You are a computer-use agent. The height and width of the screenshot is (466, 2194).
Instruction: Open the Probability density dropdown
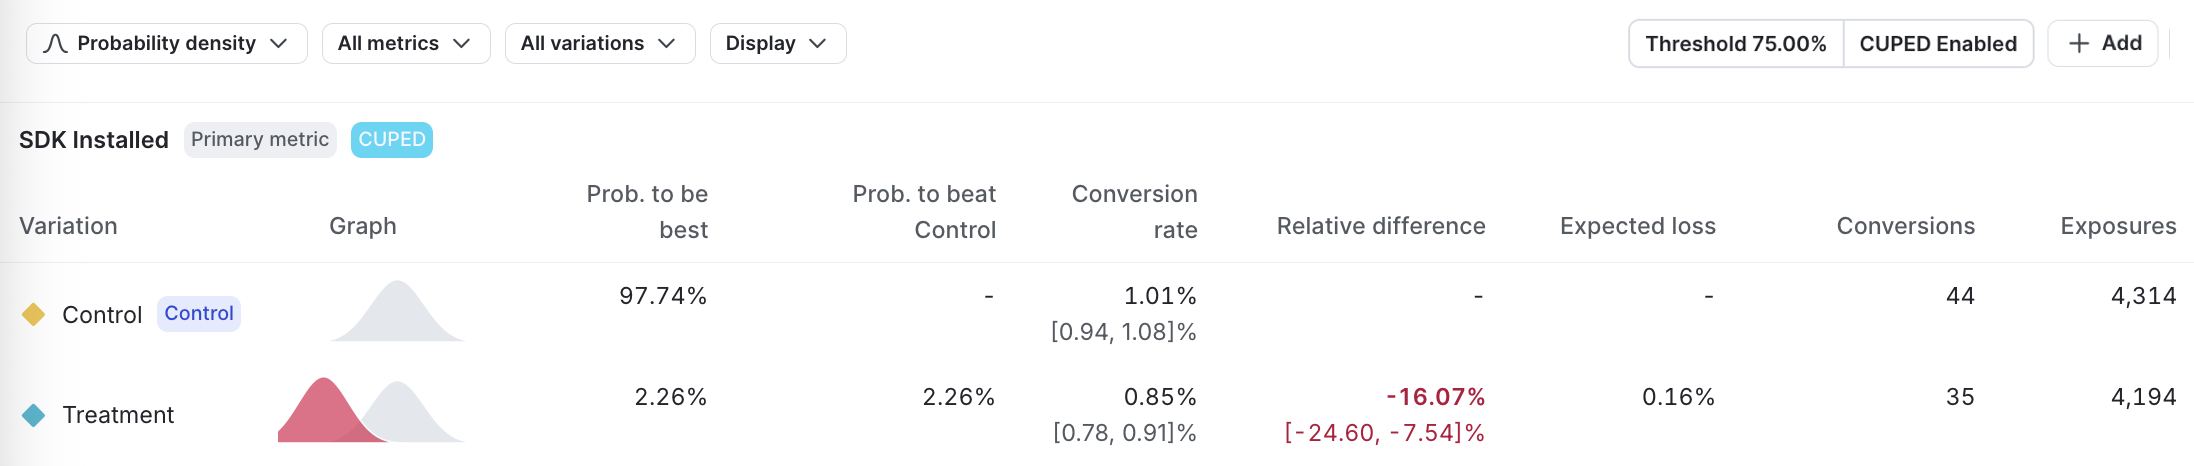[166, 44]
